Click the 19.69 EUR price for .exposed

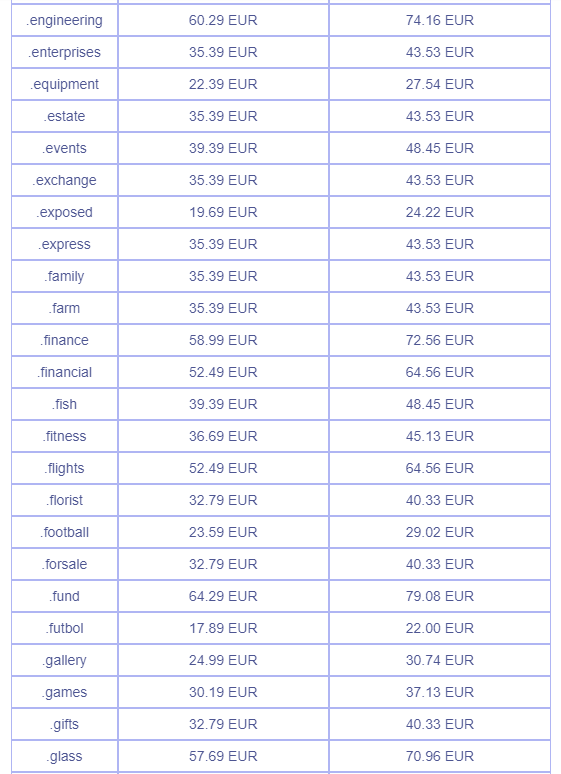tap(223, 212)
